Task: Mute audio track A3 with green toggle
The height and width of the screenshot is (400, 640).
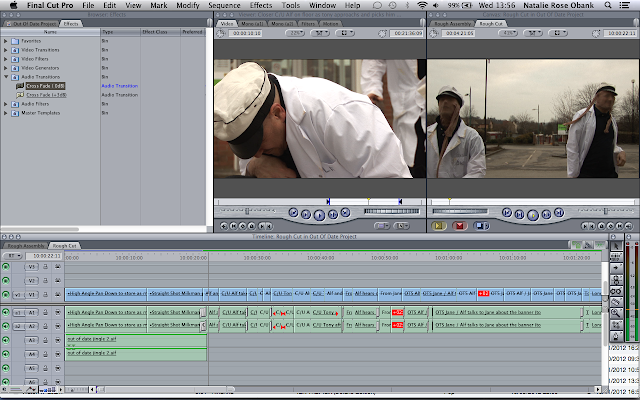Action: [x=6, y=340]
